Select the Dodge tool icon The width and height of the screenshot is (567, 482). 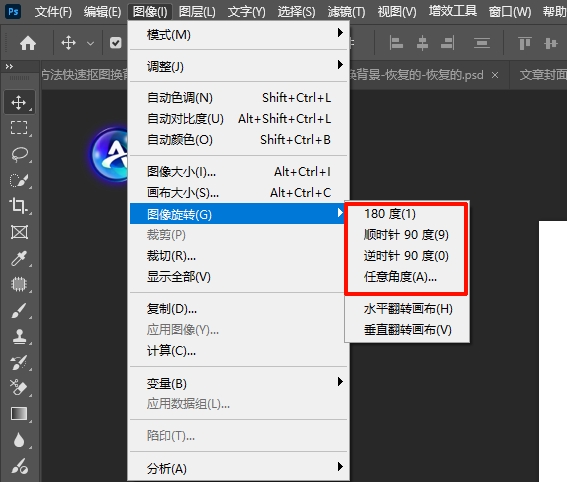19,466
